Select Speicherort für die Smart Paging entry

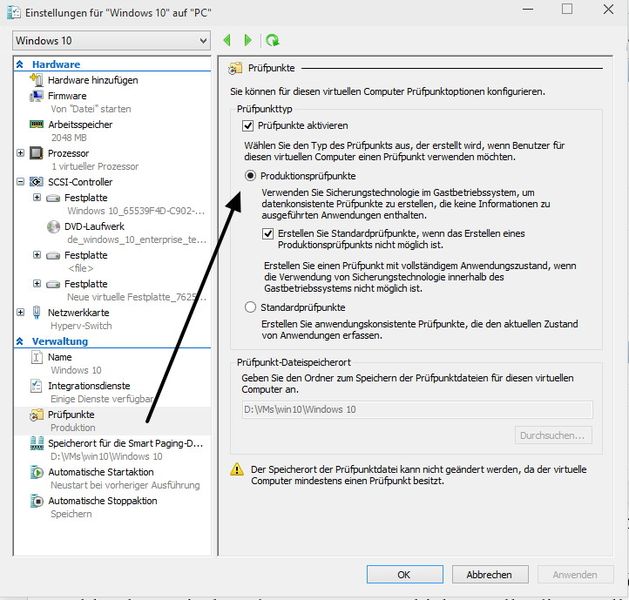(x=126, y=443)
